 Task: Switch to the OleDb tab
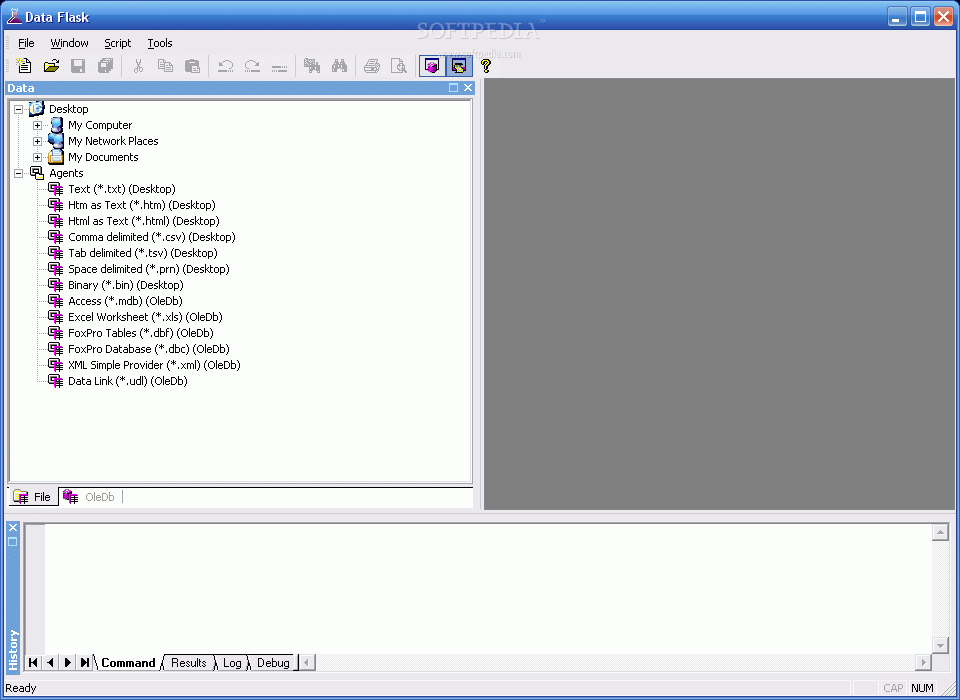pyautogui.click(x=90, y=497)
